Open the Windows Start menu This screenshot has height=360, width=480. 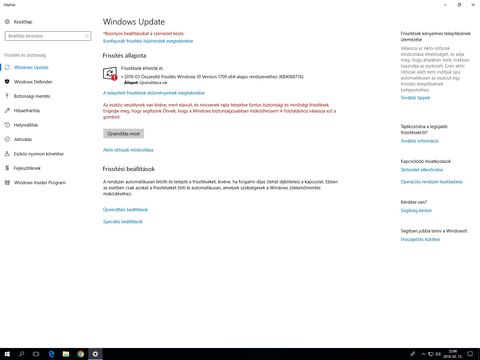coord(7,354)
